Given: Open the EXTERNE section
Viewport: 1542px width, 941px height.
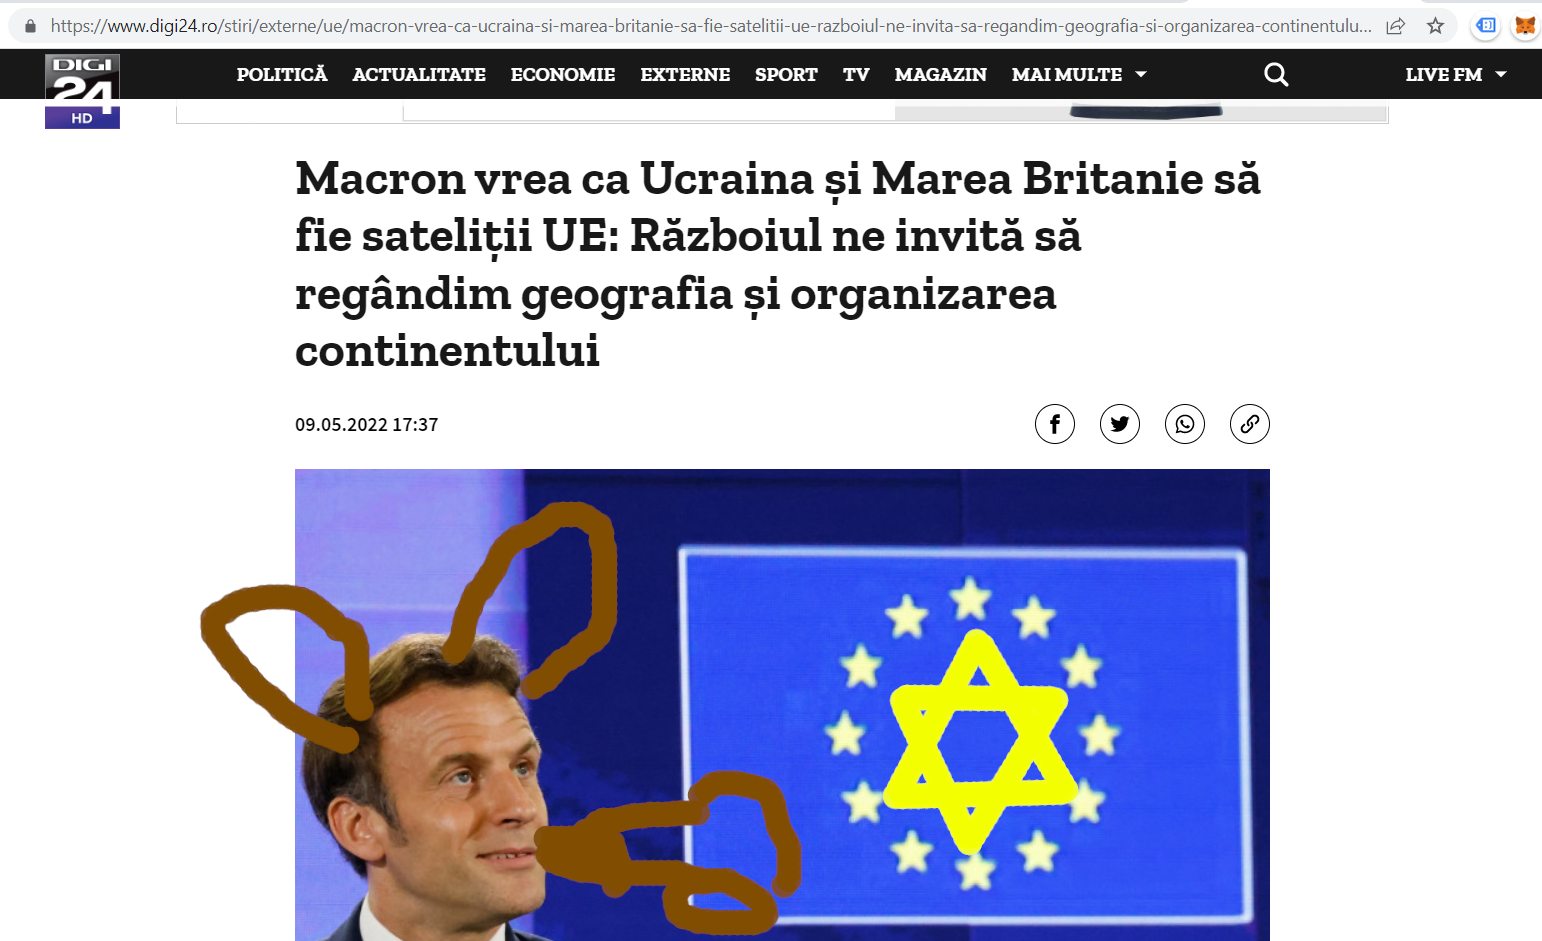Looking at the screenshot, I should (x=685, y=74).
